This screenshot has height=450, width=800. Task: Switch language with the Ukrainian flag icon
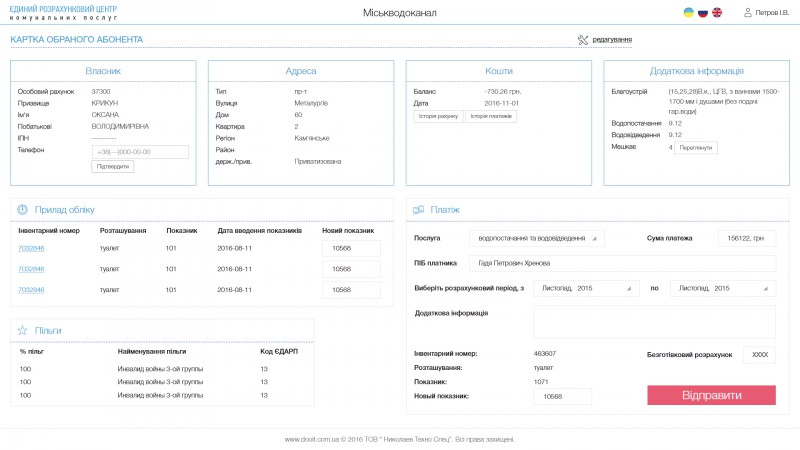click(688, 12)
